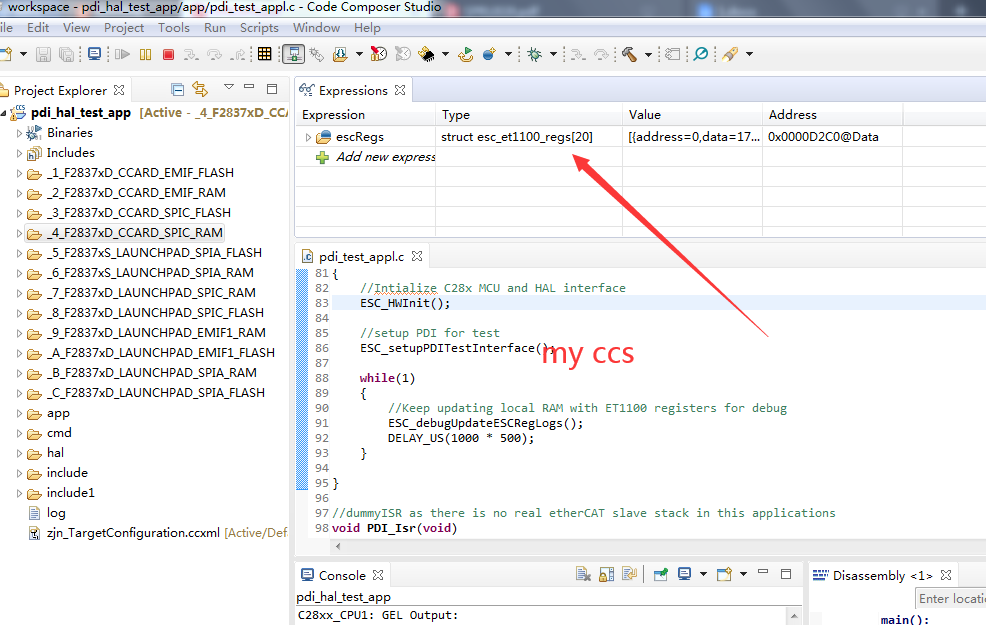Click the Save icon in toolbar
986x625 pixels.
pos(43,55)
